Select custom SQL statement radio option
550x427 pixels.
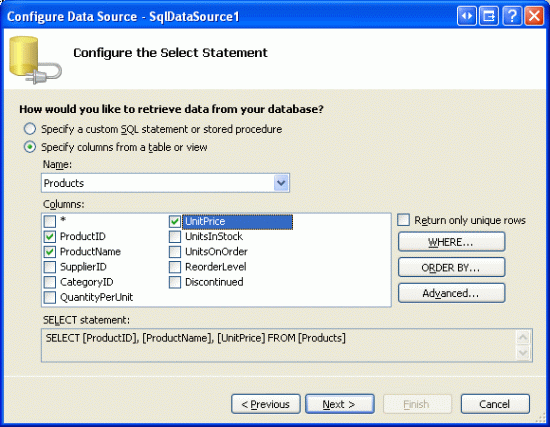point(30,129)
